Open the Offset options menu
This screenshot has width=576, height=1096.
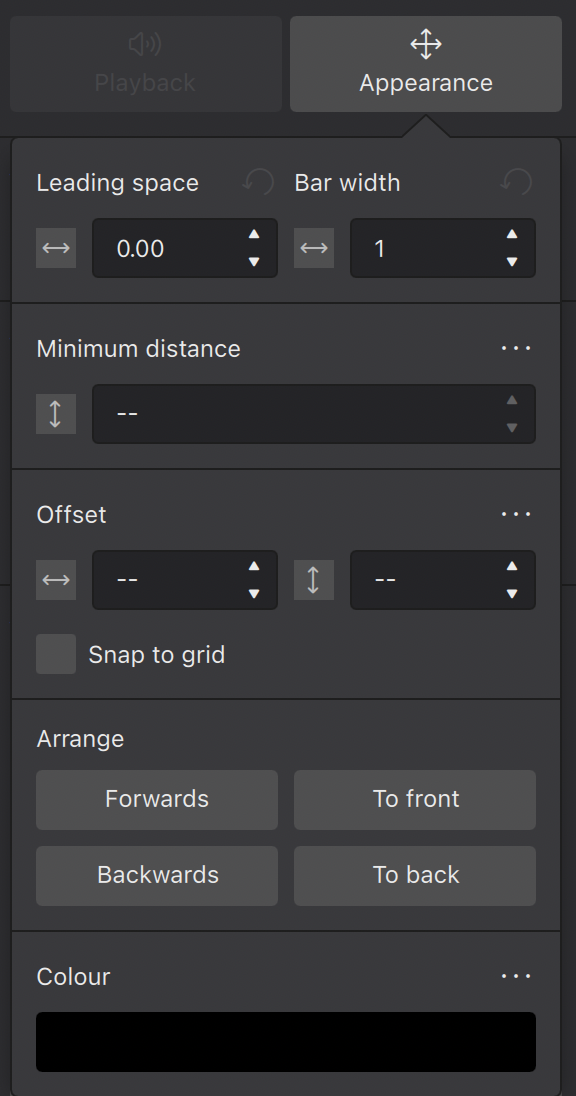click(515, 514)
